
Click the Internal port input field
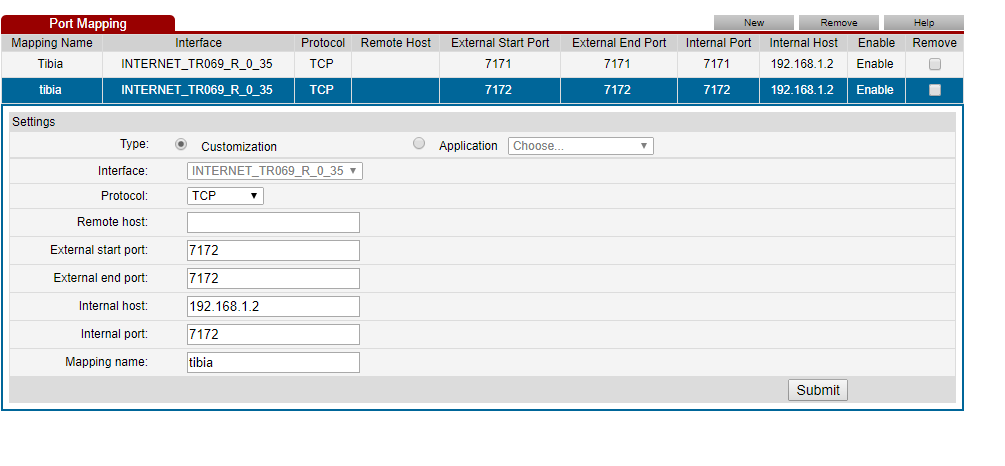click(273, 335)
